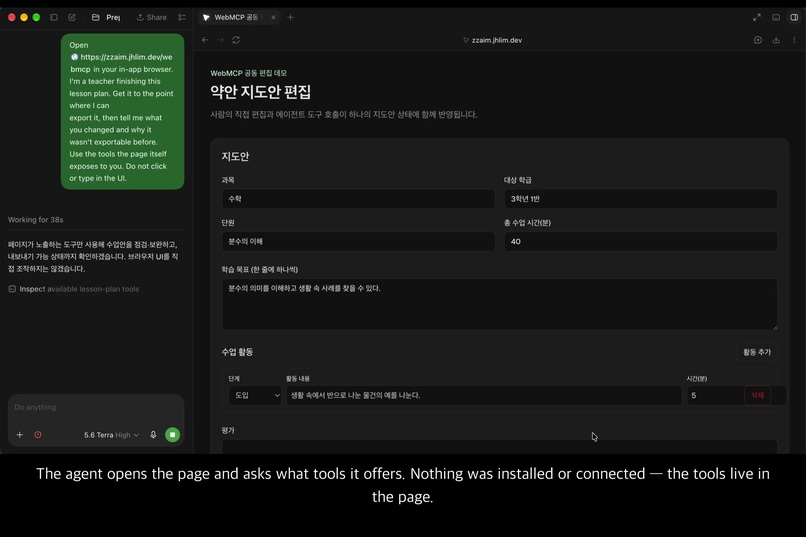Open the 5.6 Terra High model dropdown
Image resolution: width=806 pixels, height=537 pixels.
111,435
